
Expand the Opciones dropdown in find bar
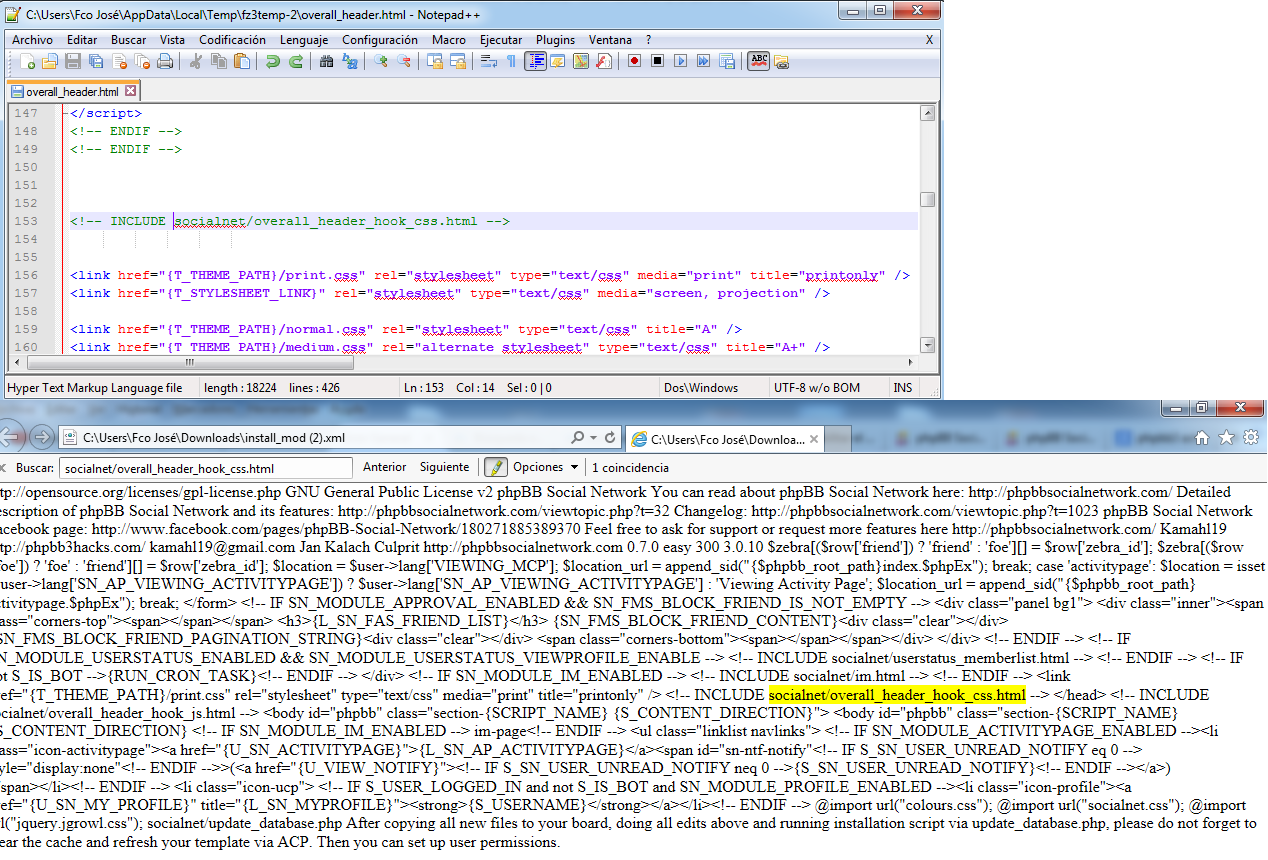click(x=574, y=467)
